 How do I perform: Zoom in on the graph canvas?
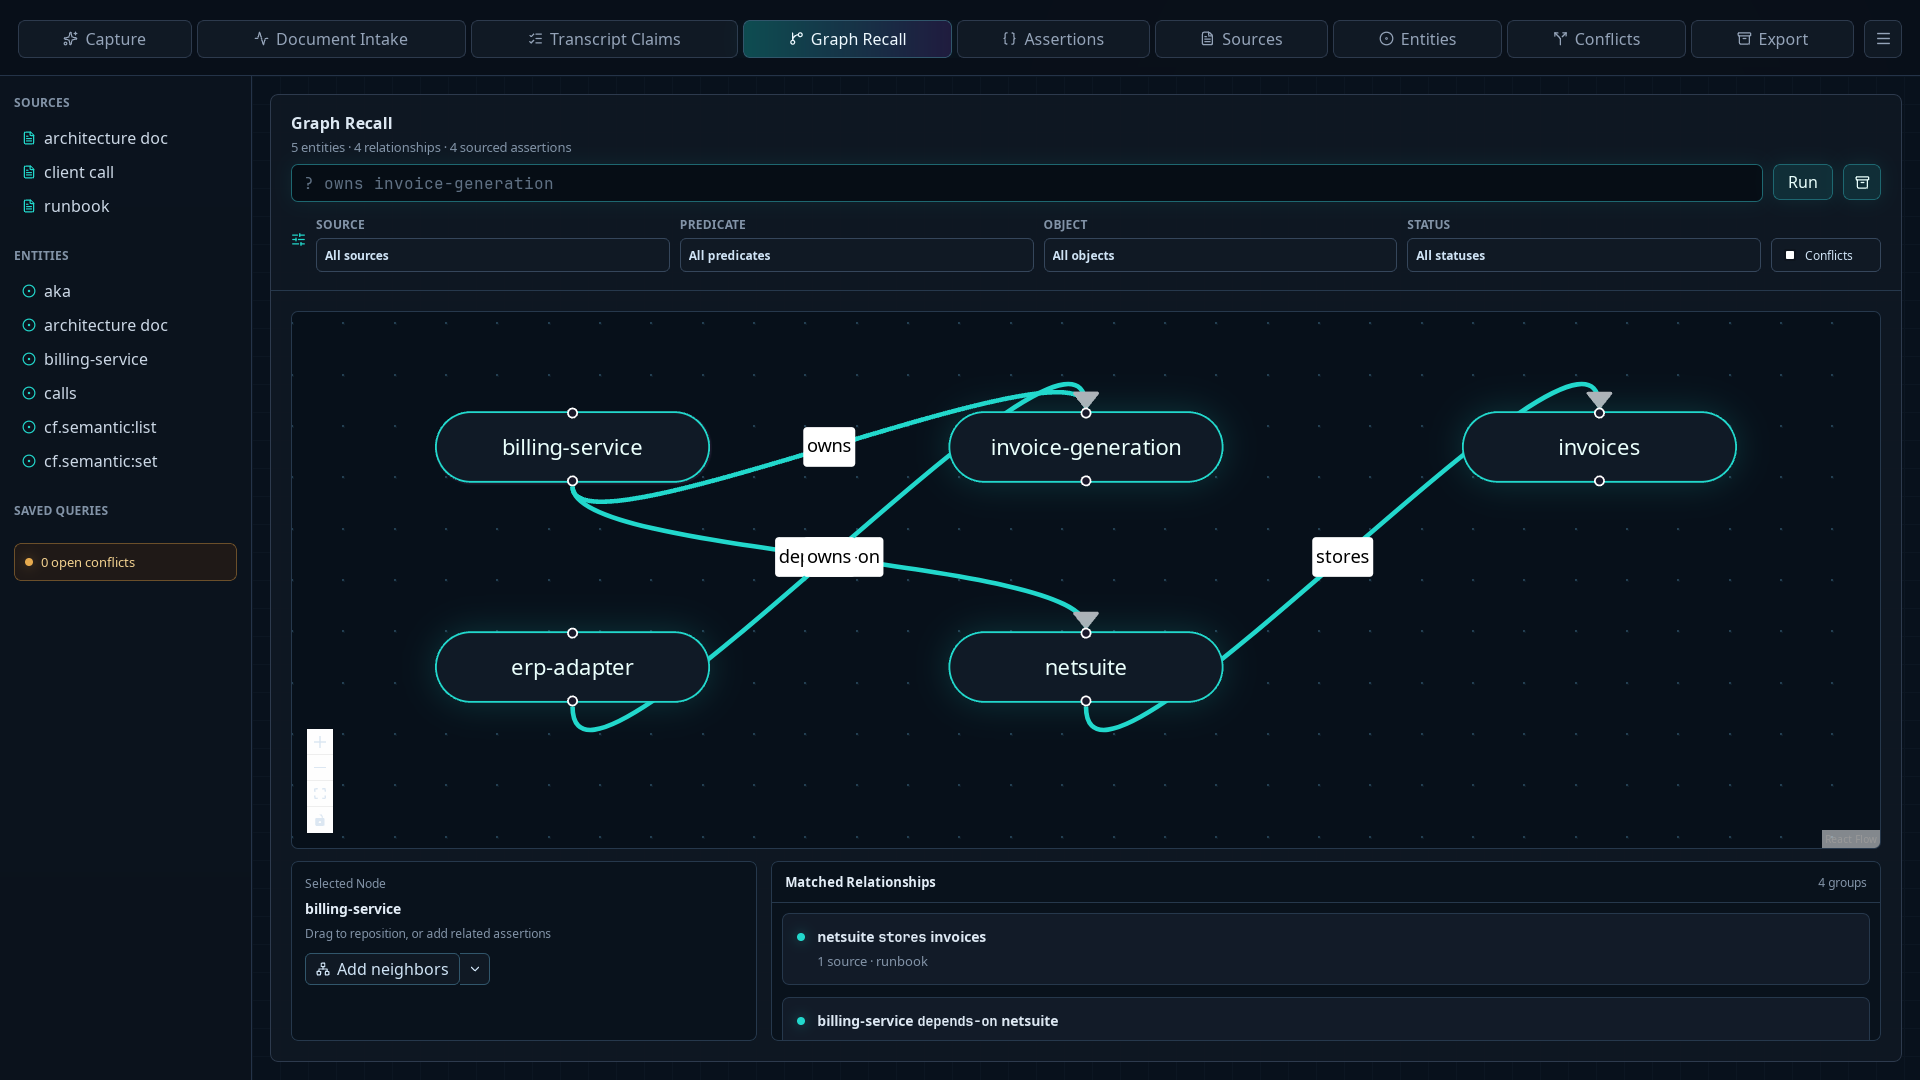click(320, 742)
